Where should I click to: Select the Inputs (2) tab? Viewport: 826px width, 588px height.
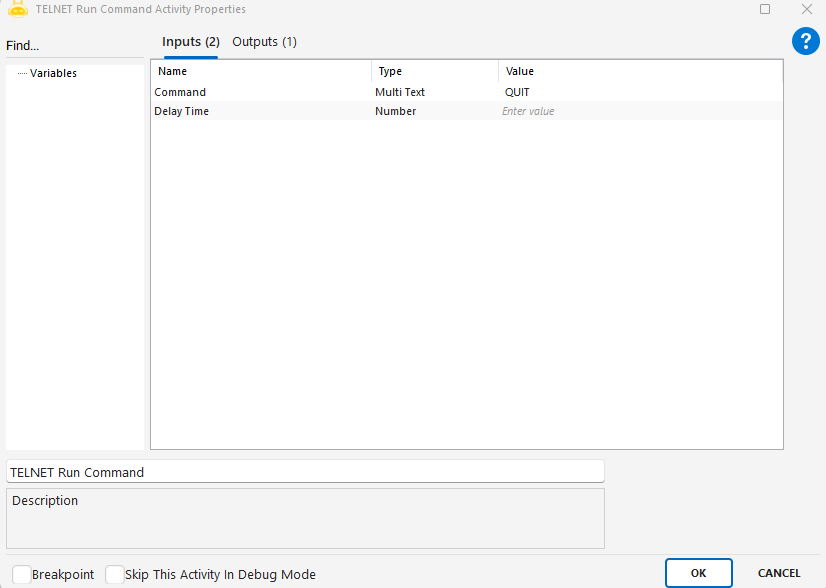[x=190, y=42]
